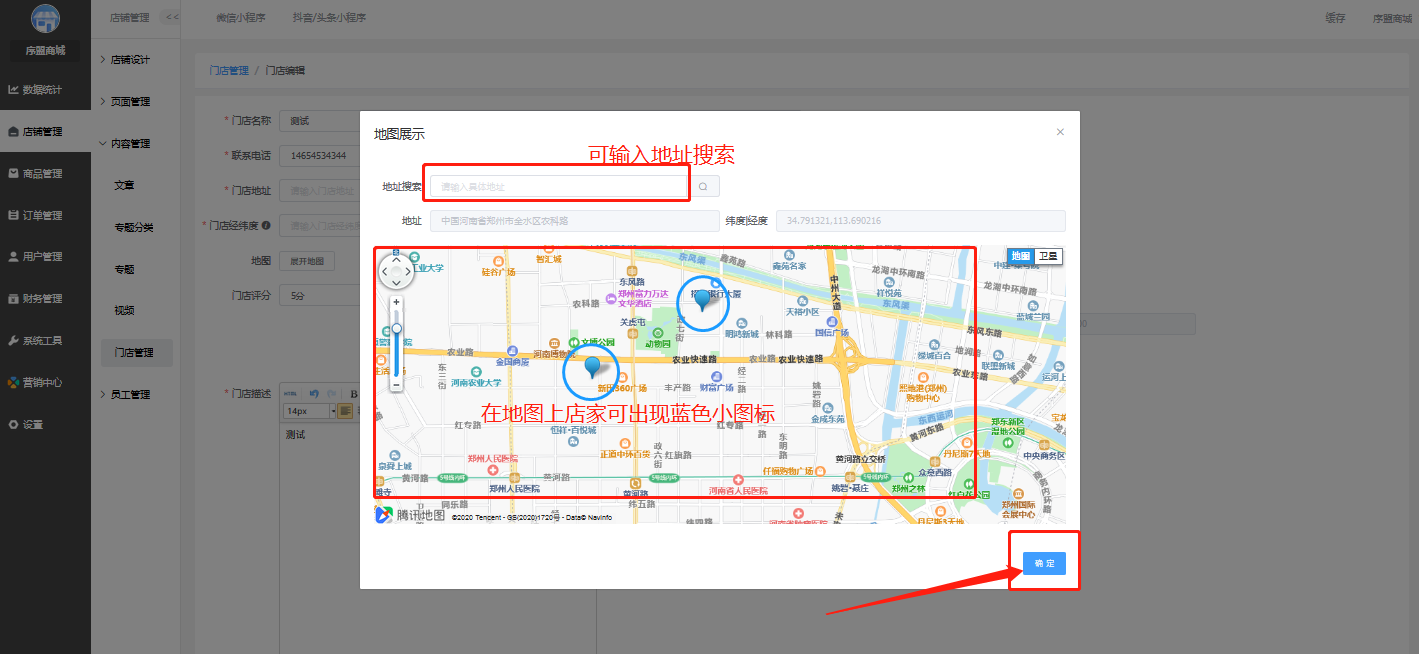The image size is (1419, 654).
Task: Open the 抖音/头条小程序 top tab
Action: tap(329, 18)
